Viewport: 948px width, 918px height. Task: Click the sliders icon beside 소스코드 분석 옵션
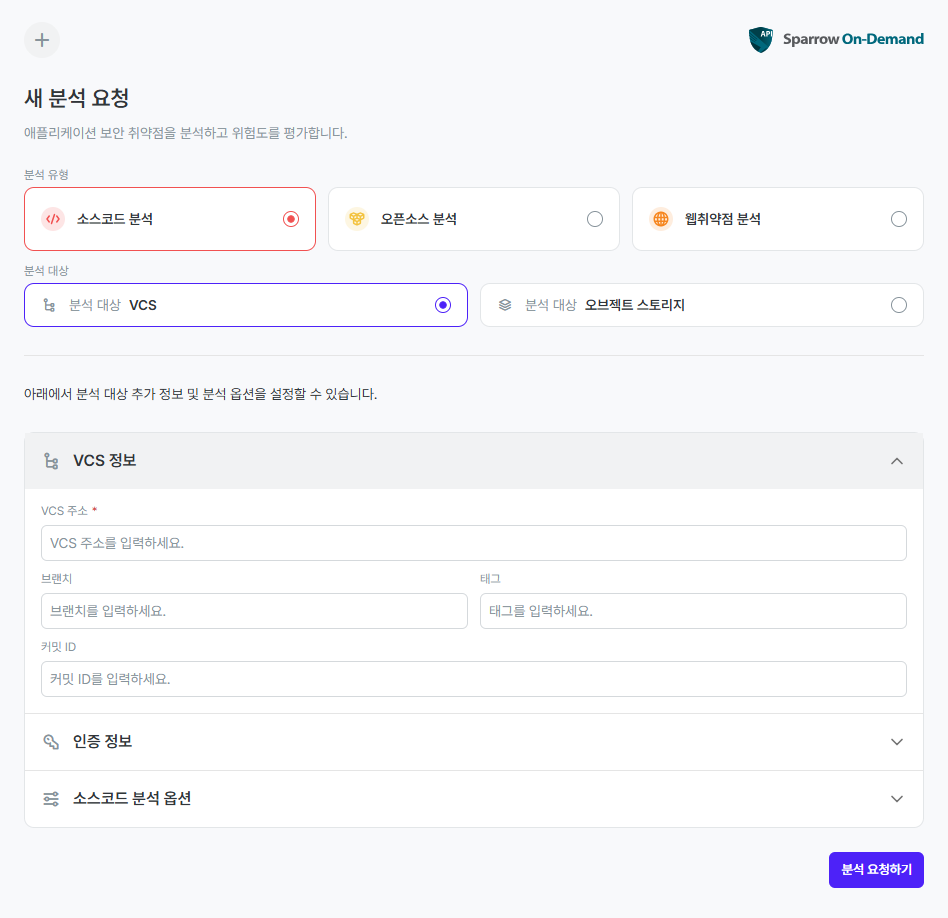click(51, 799)
